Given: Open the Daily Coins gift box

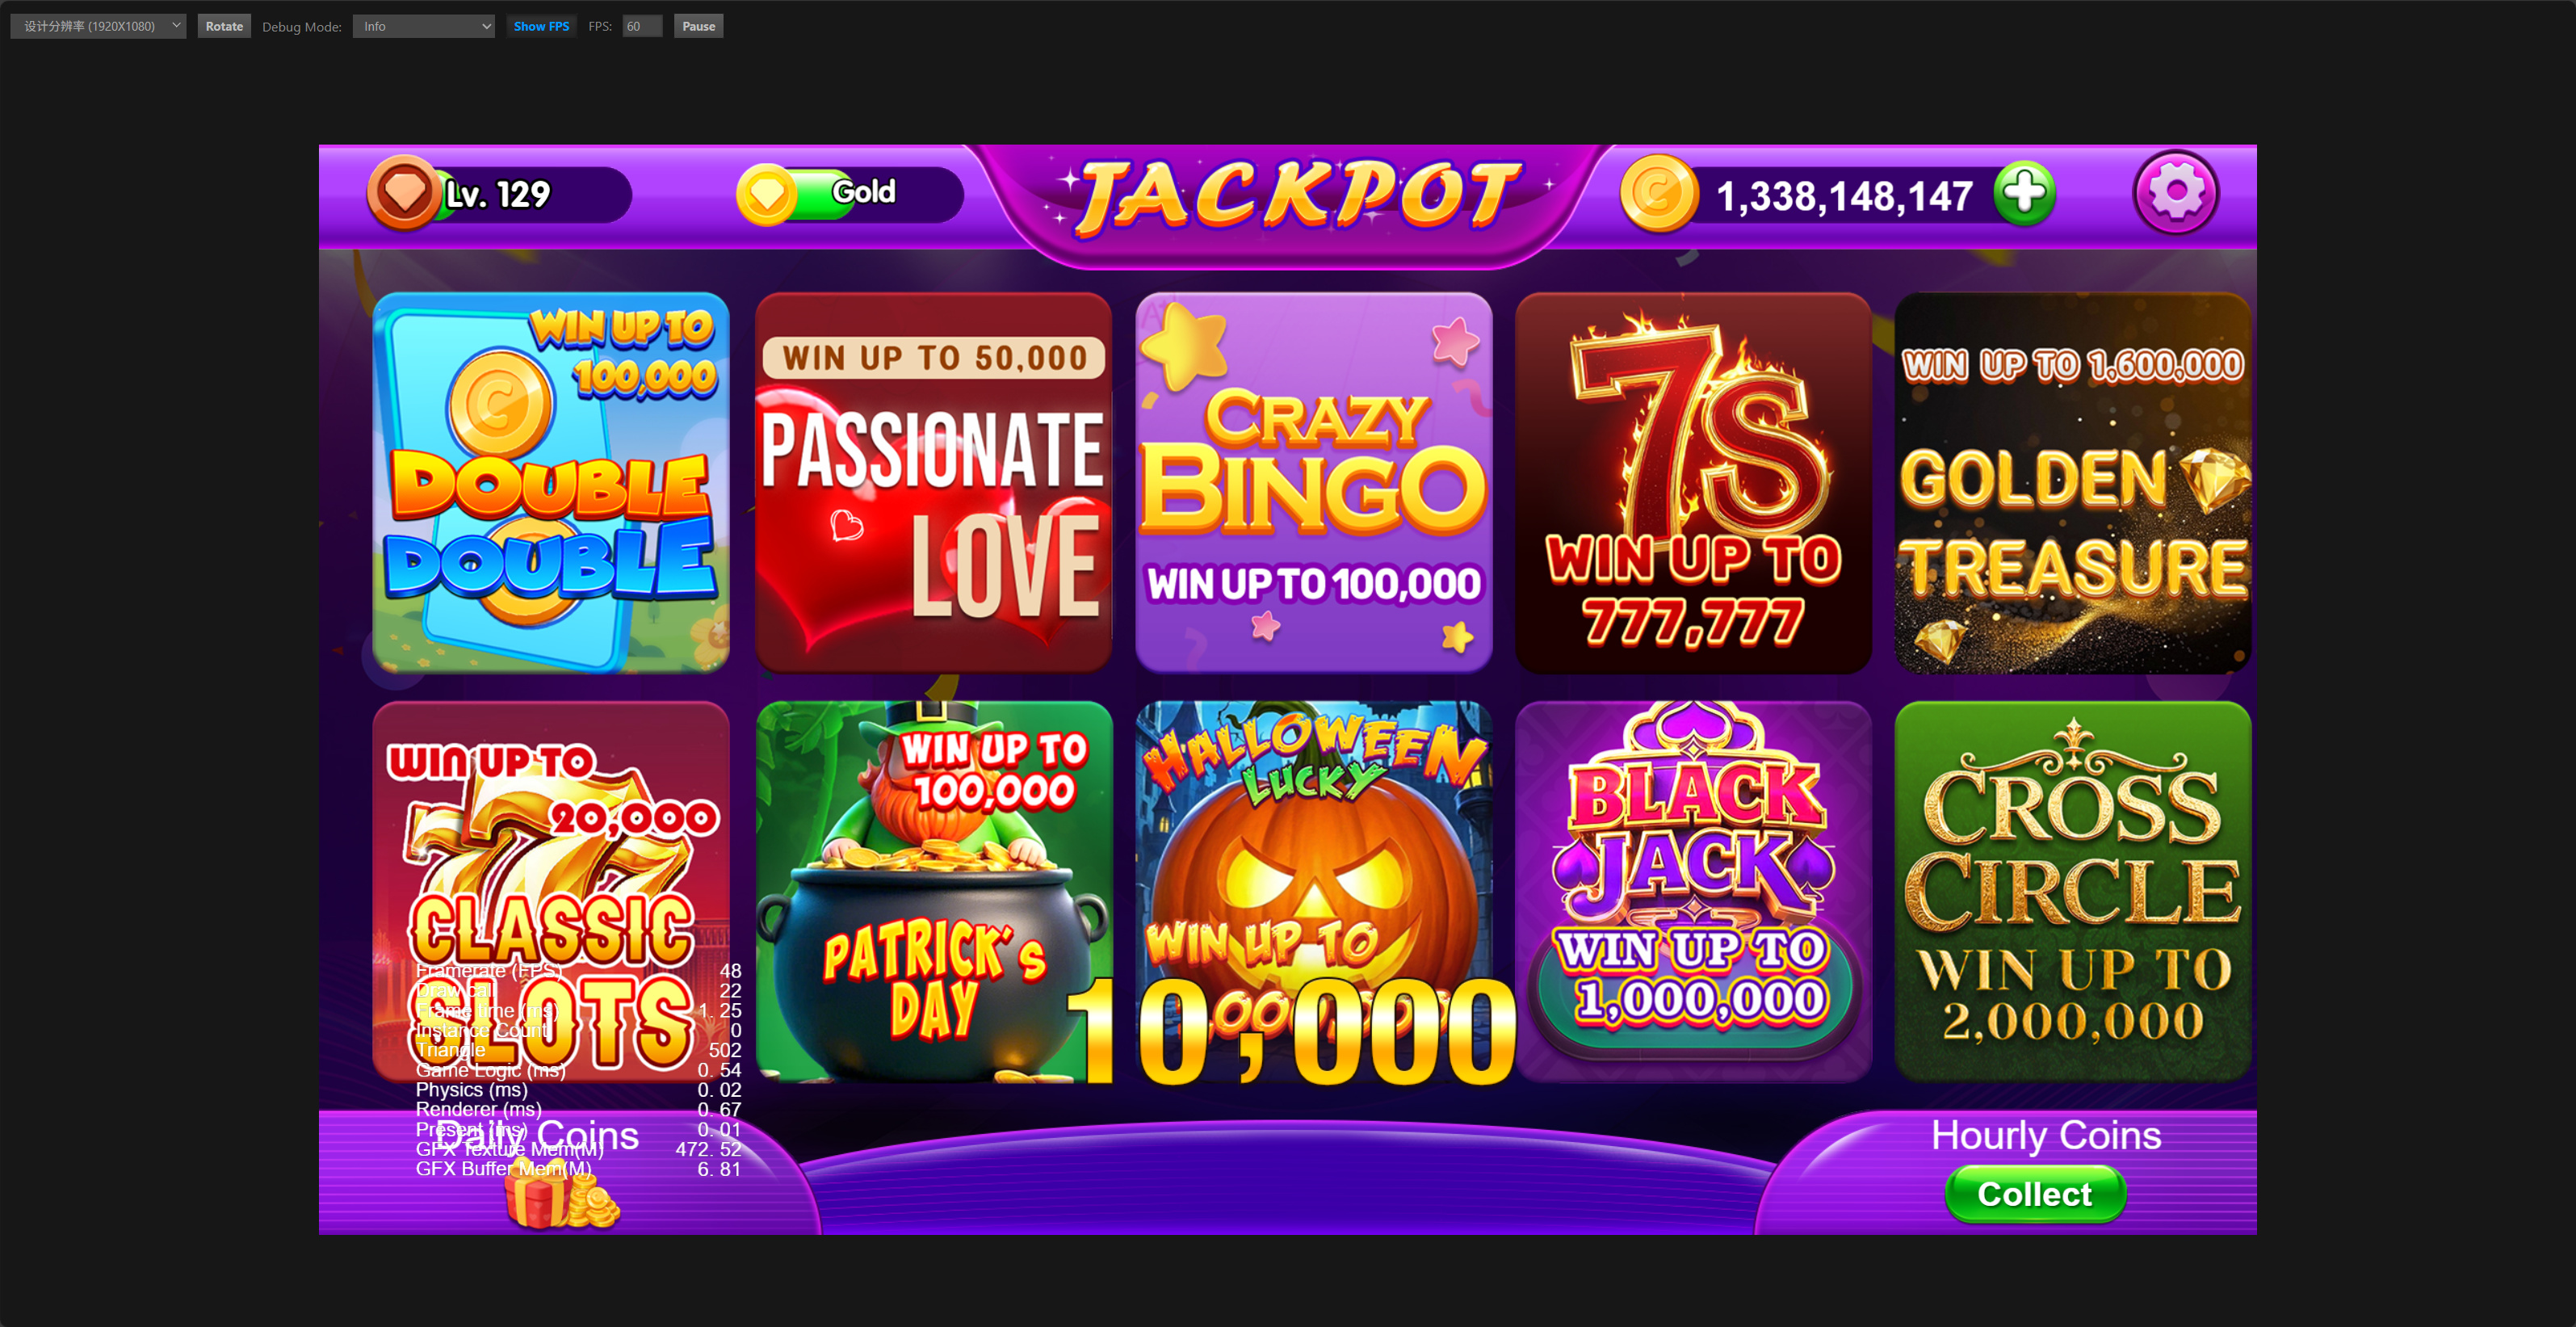Looking at the screenshot, I should tap(561, 1196).
